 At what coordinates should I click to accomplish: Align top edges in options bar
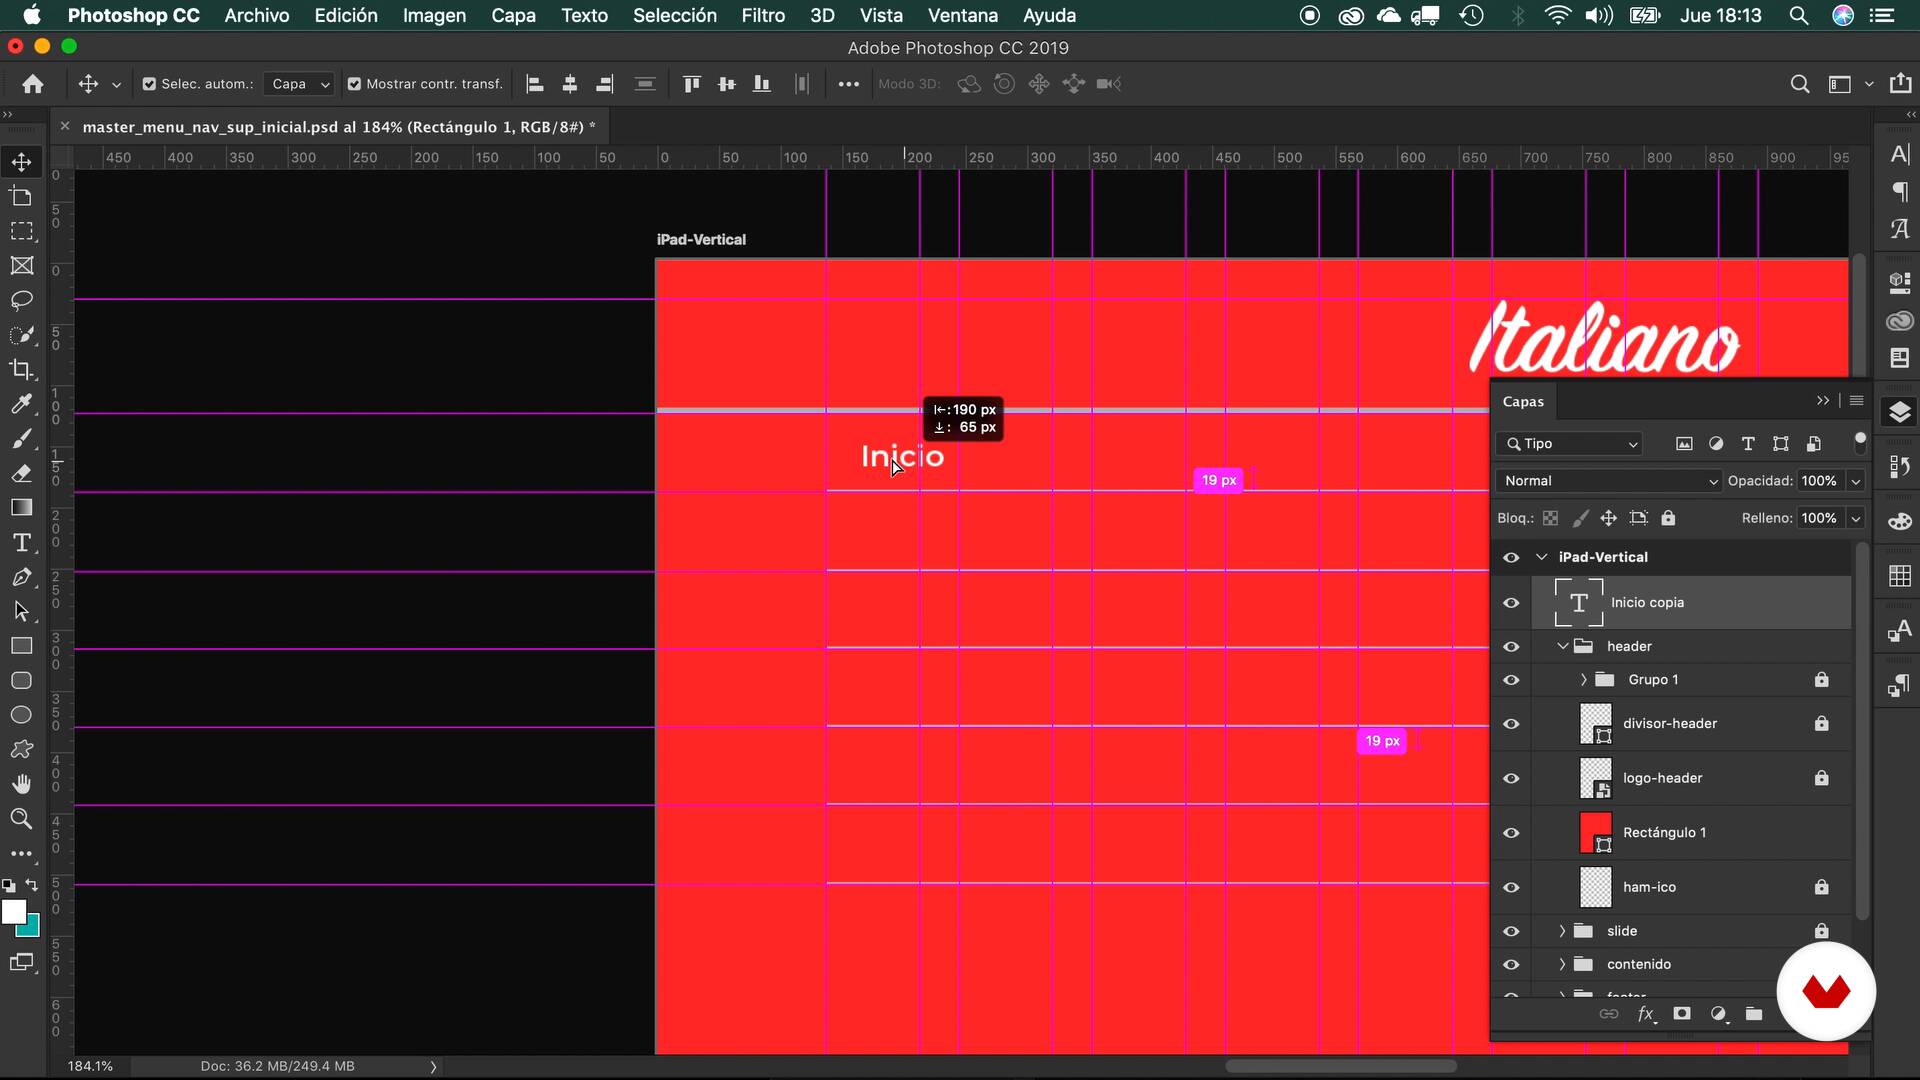(691, 84)
